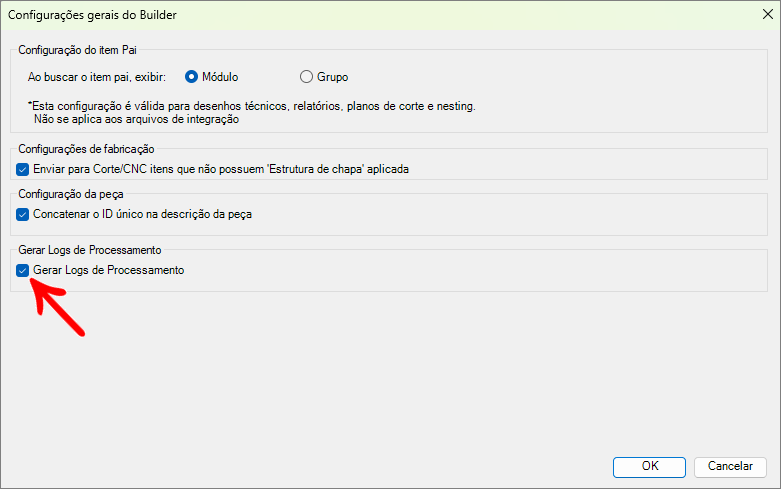Uncheck Enviar para Corte/CNC itens checkbox
The width and height of the screenshot is (781, 489).
[22, 169]
